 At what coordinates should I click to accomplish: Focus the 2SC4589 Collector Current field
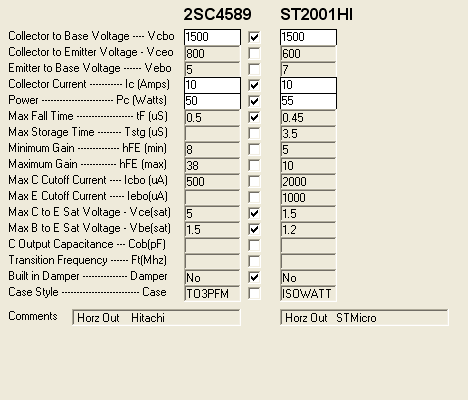(x=212, y=85)
